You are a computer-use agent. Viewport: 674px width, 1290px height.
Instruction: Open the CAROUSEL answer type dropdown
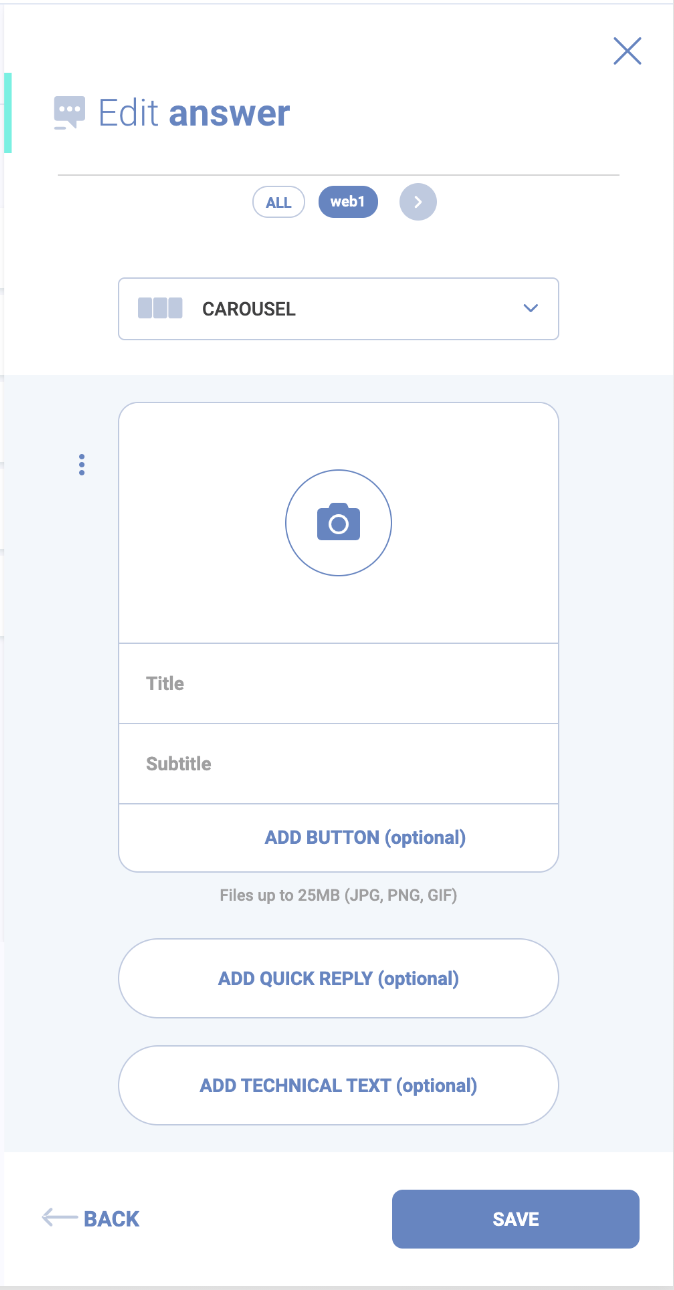point(338,309)
